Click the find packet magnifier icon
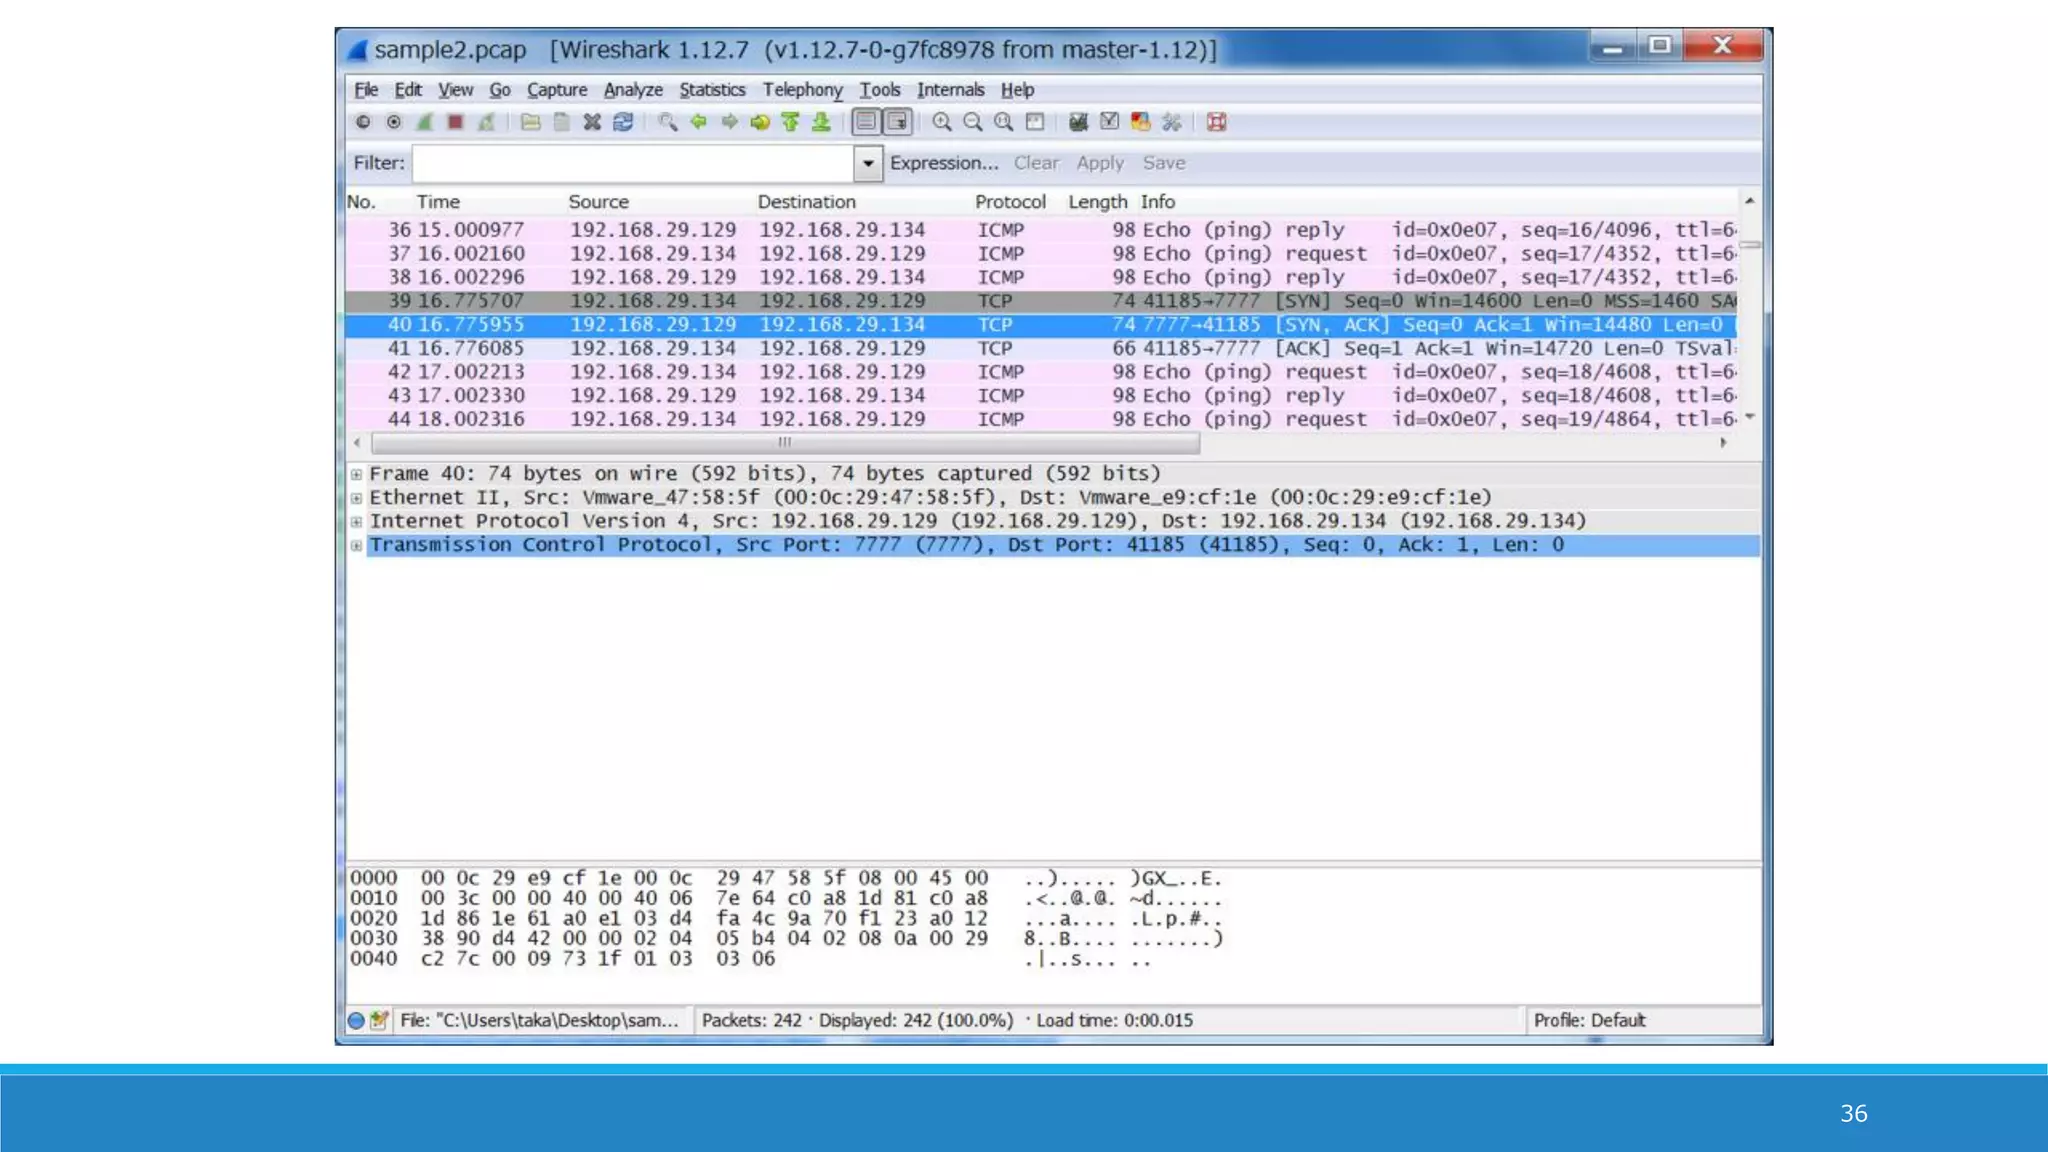Image resolution: width=2048 pixels, height=1152 pixels. click(x=667, y=122)
